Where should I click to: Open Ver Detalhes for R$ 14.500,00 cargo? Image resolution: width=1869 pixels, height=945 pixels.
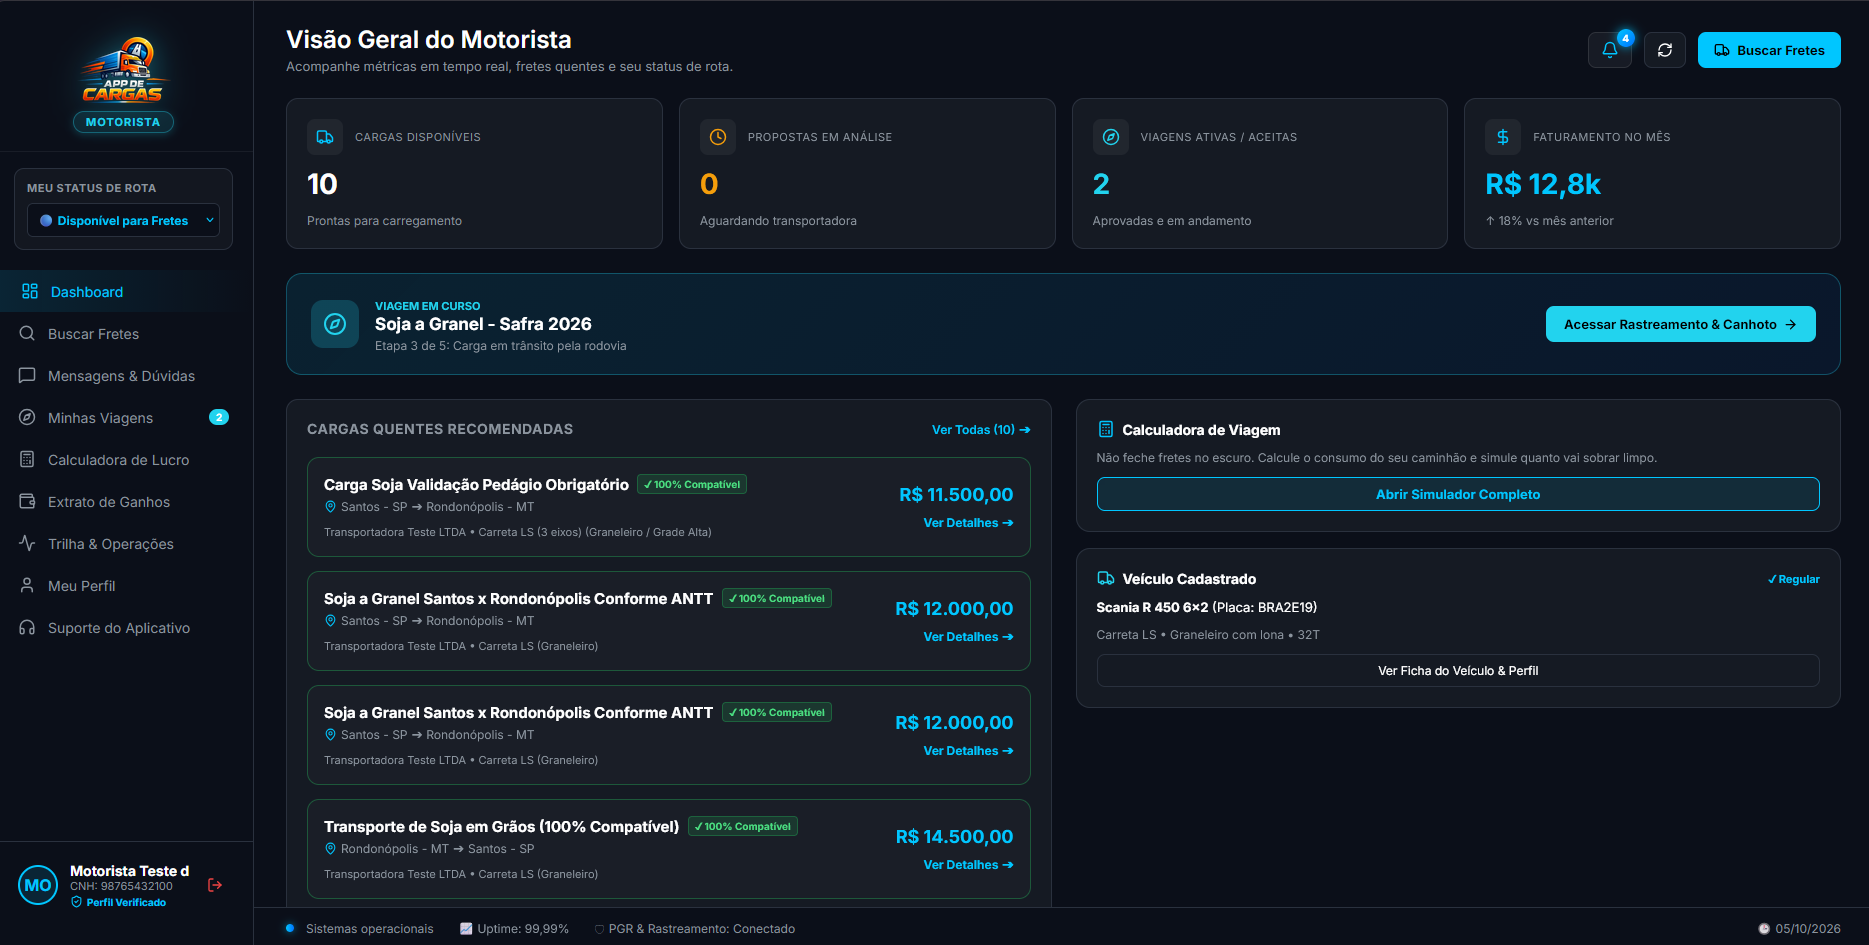968,865
